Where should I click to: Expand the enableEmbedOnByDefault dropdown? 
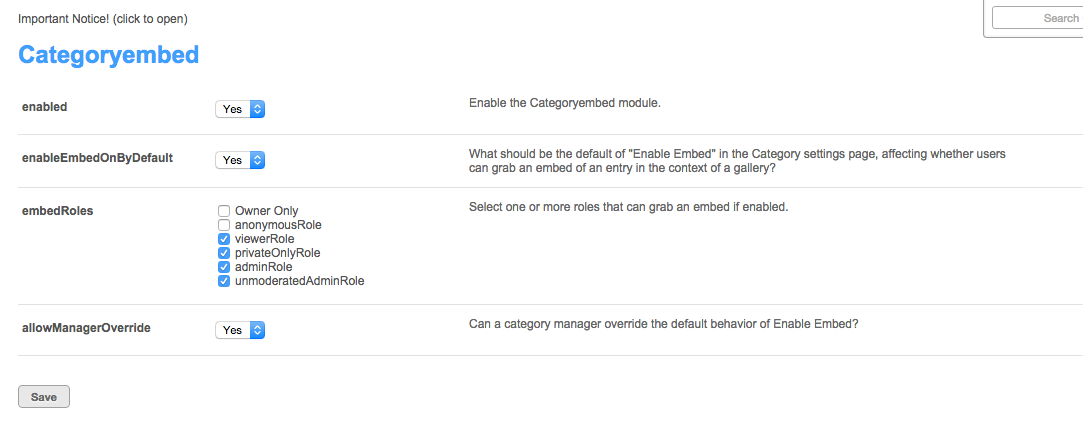coord(240,160)
